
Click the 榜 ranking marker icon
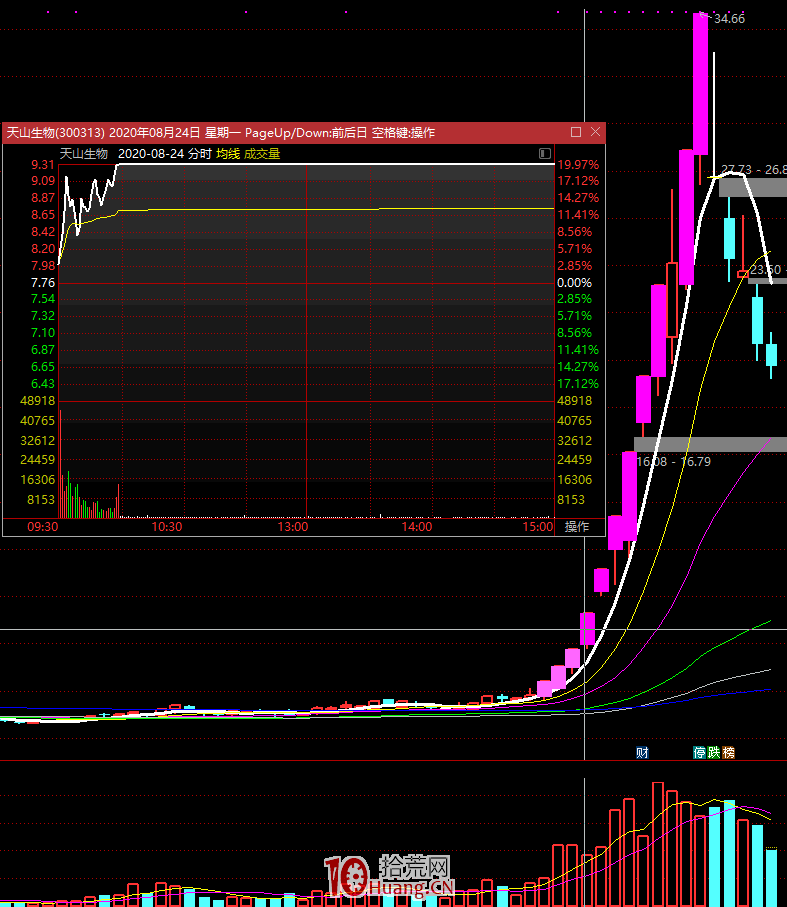728,752
